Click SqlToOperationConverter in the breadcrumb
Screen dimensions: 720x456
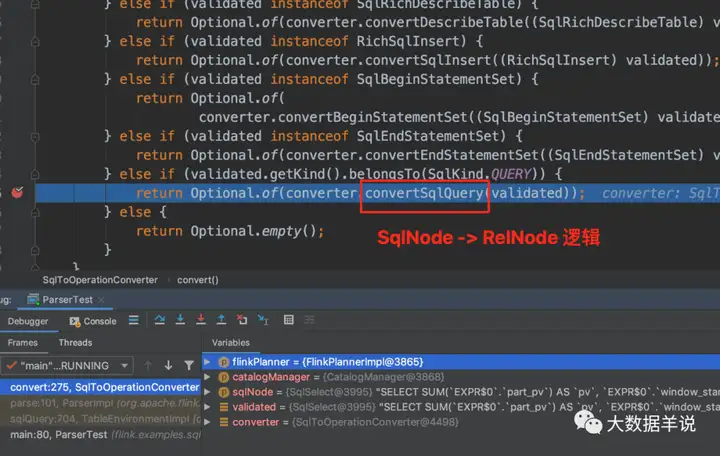pos(100,280)
